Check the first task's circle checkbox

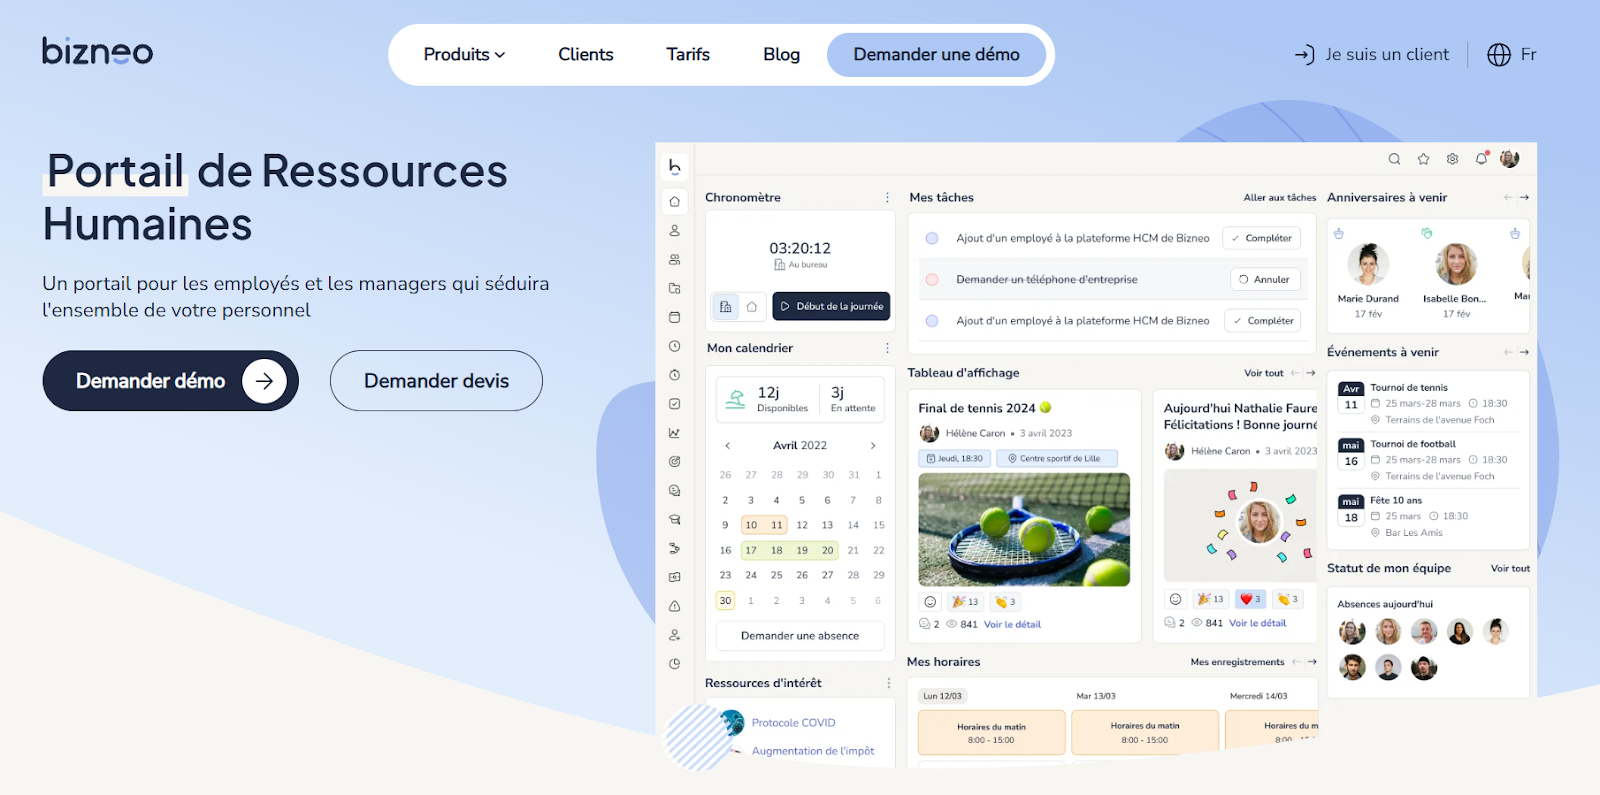(x=932, y=238)
